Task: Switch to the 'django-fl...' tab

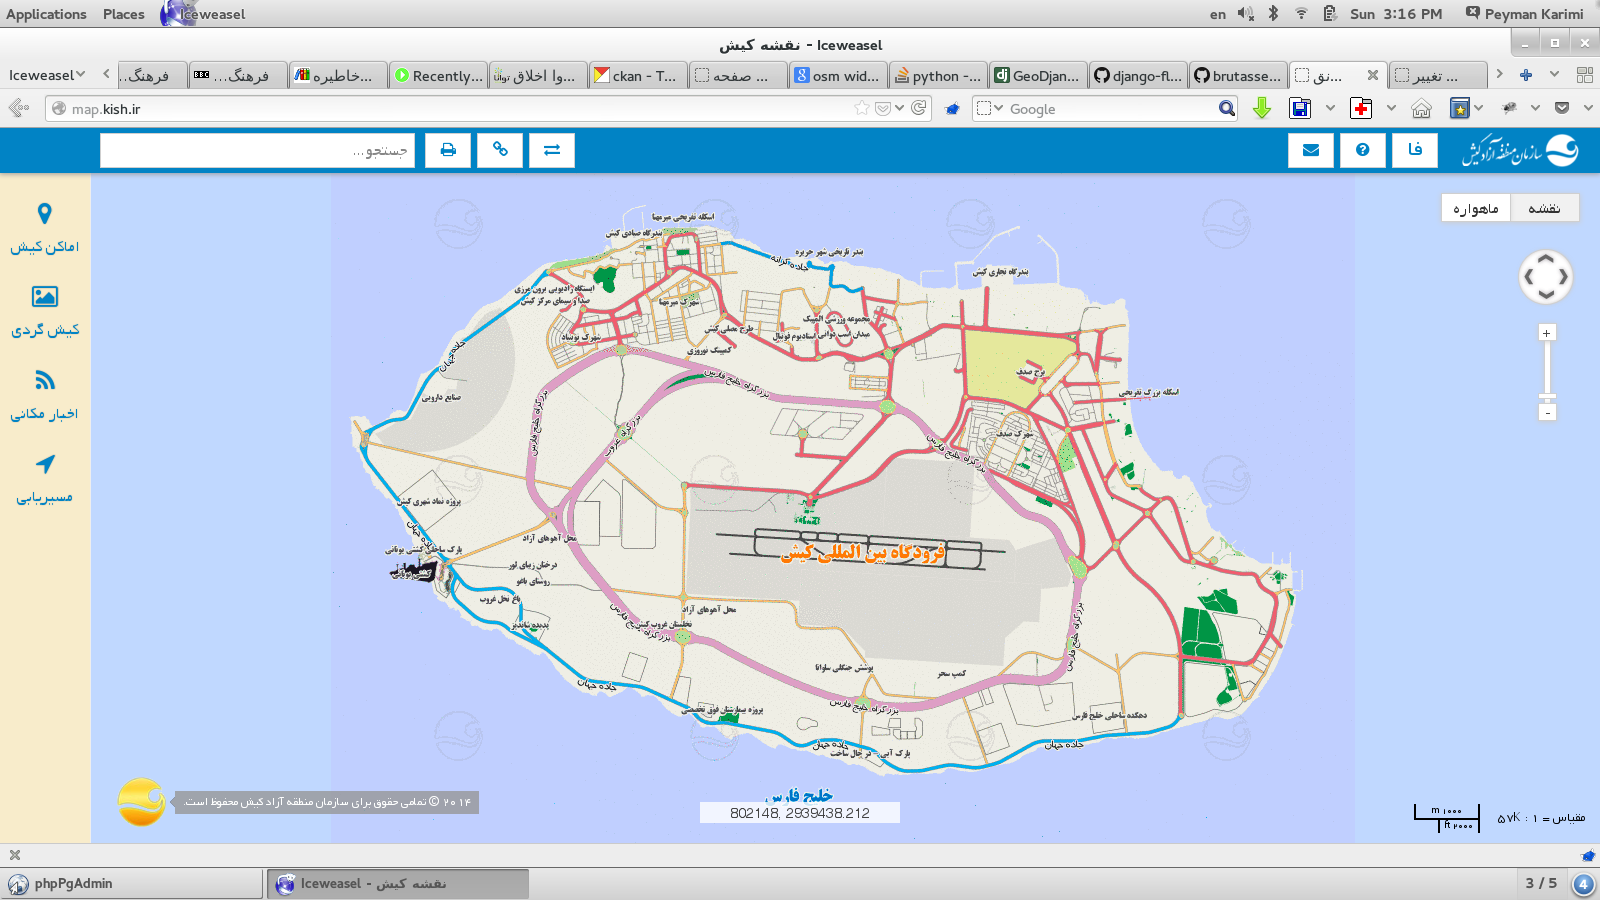Action: (1138, 75)
